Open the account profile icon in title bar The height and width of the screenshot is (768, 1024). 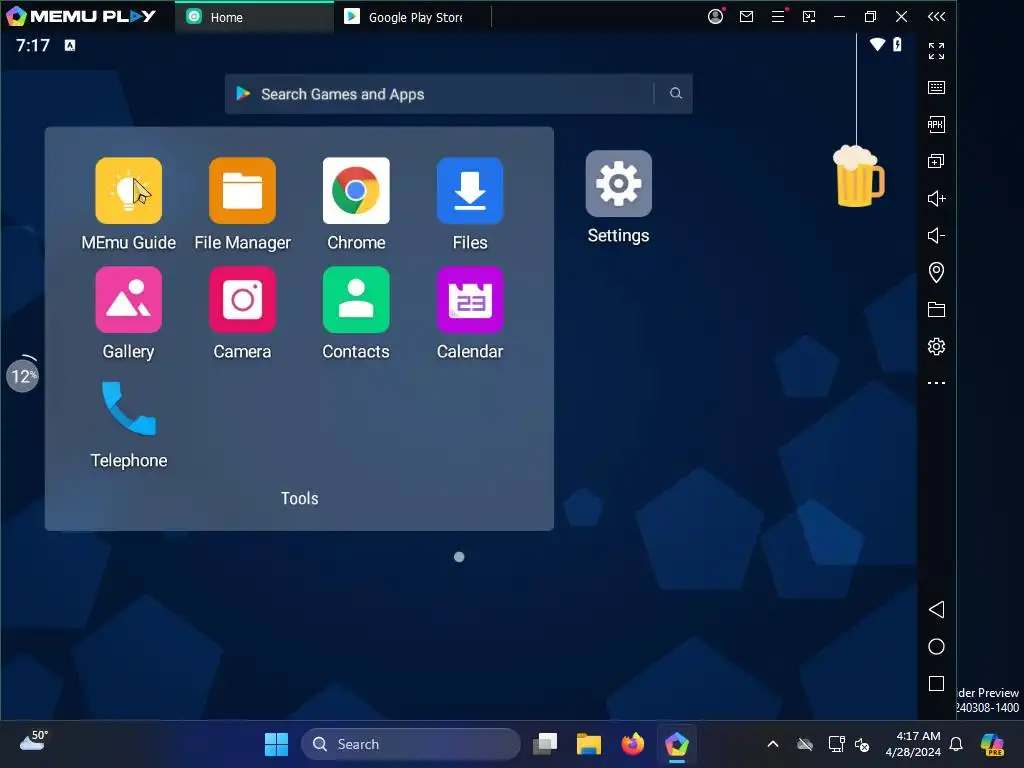pos(716,16)
